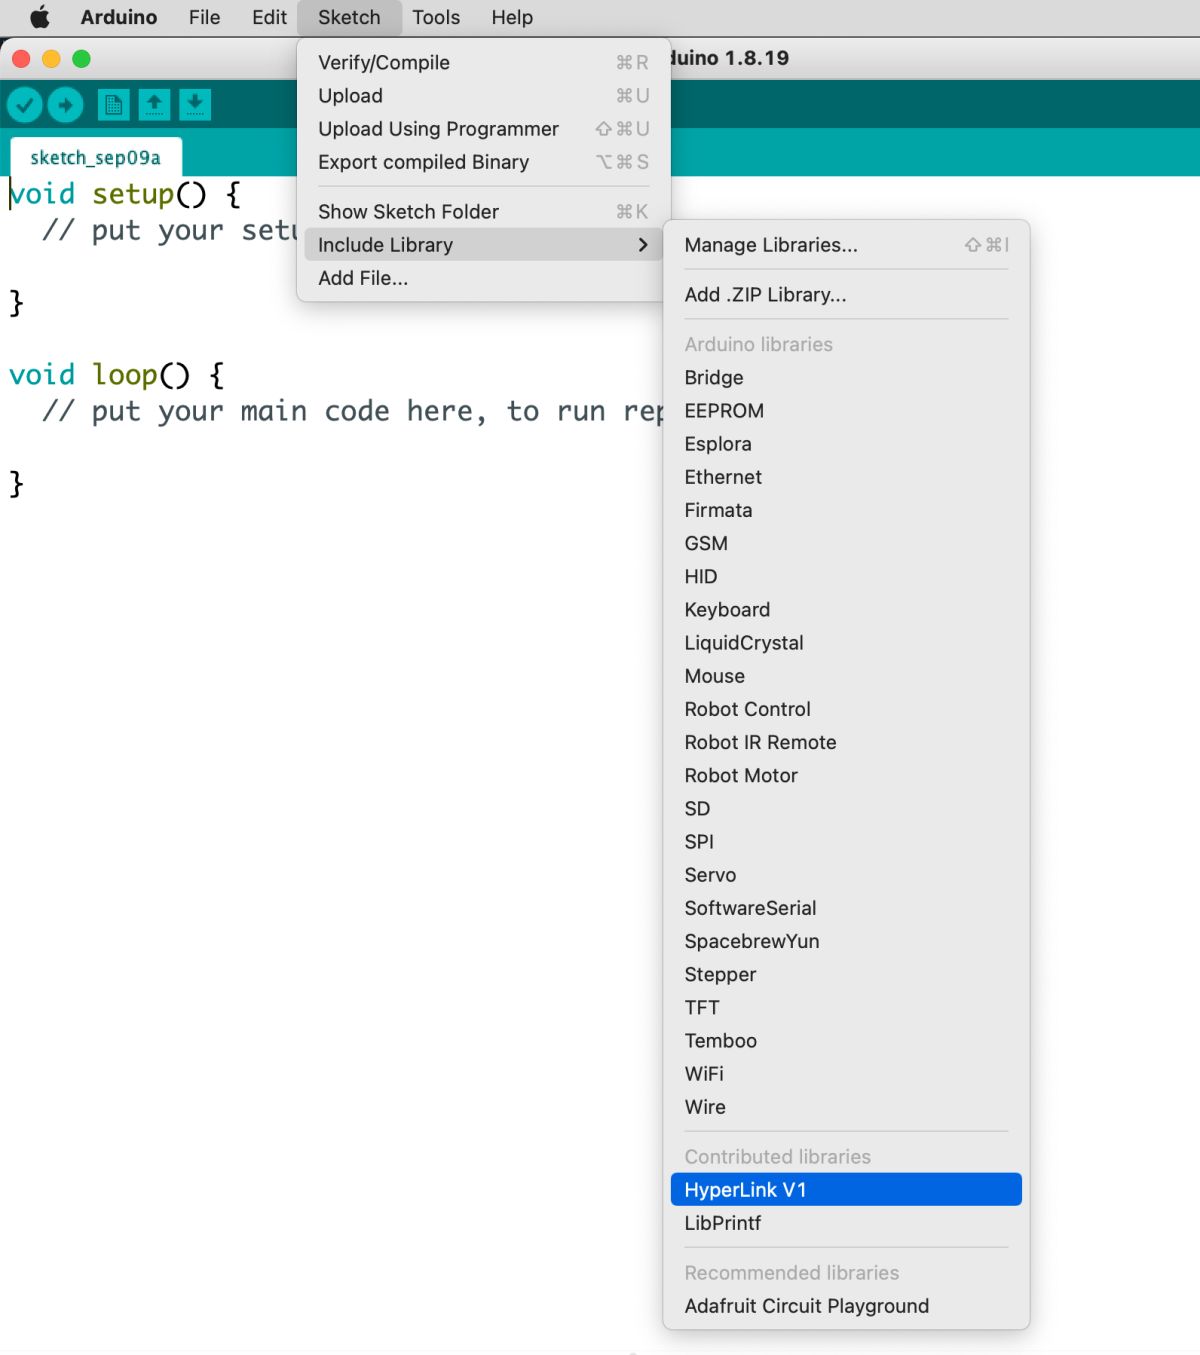This screenshot has height=1355, width=1200.
Task: Include the Temboo library
Action: click(846, 1040)
